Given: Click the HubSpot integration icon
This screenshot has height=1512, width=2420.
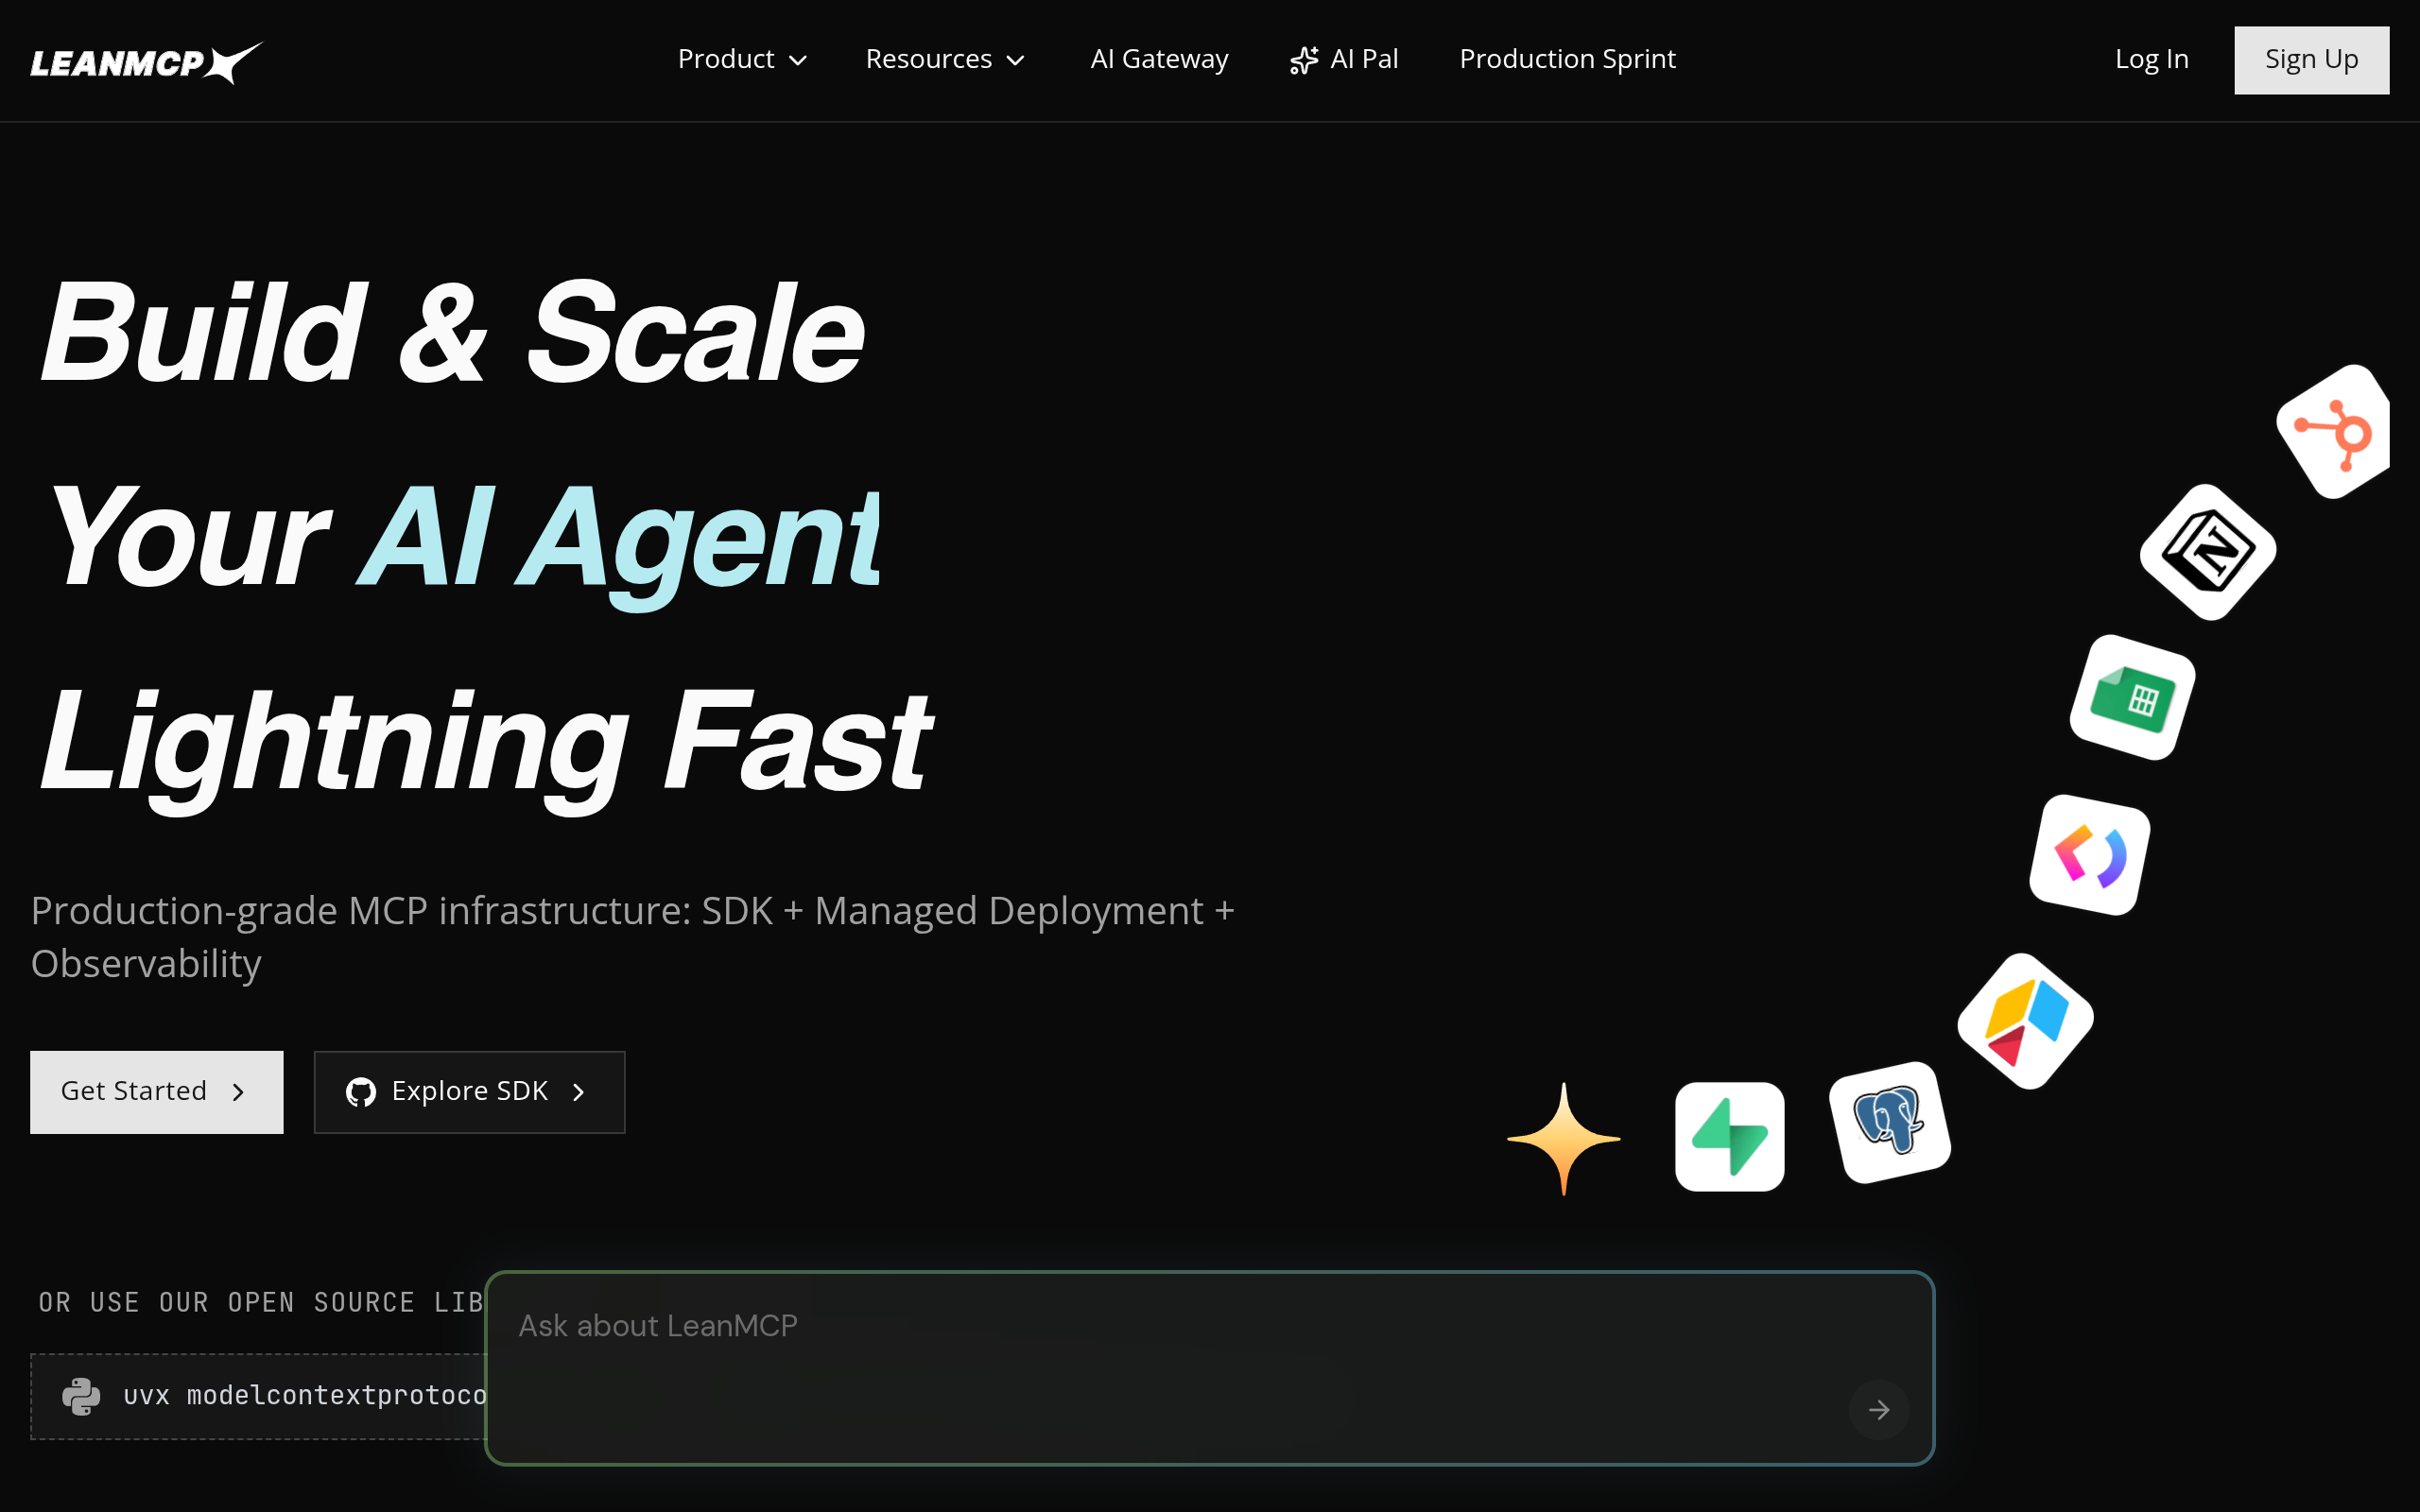Looking at the screenshot, I should (x=2335, y=432).
